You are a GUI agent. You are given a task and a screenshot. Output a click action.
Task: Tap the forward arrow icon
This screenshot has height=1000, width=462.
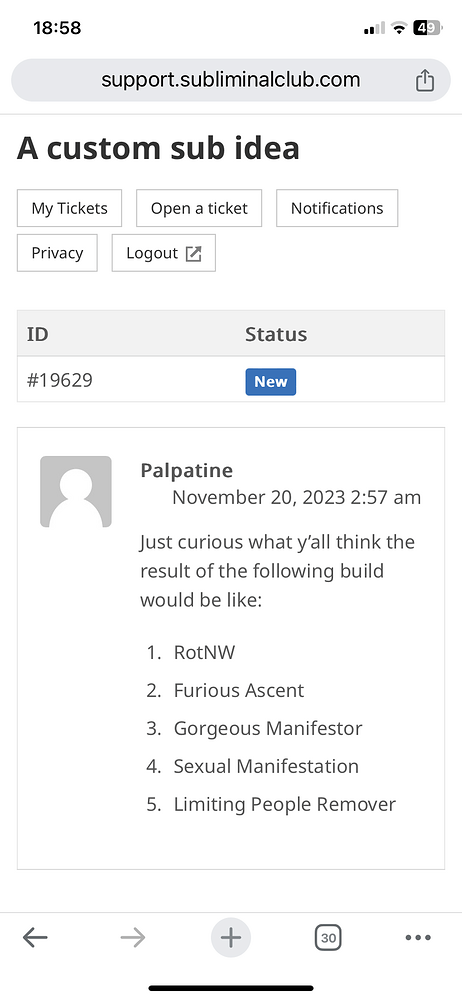(133, 938)
